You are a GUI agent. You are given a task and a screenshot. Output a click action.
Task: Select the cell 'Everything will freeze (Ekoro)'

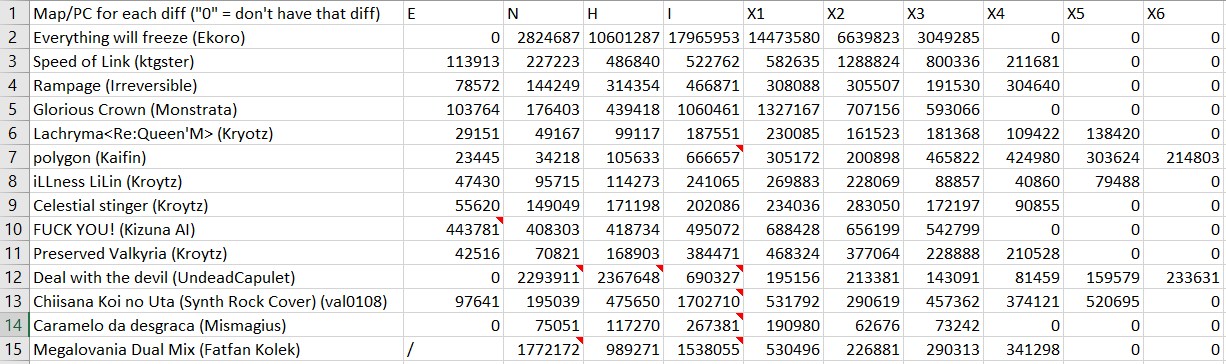pyautogui.click(x=215, y=38)
